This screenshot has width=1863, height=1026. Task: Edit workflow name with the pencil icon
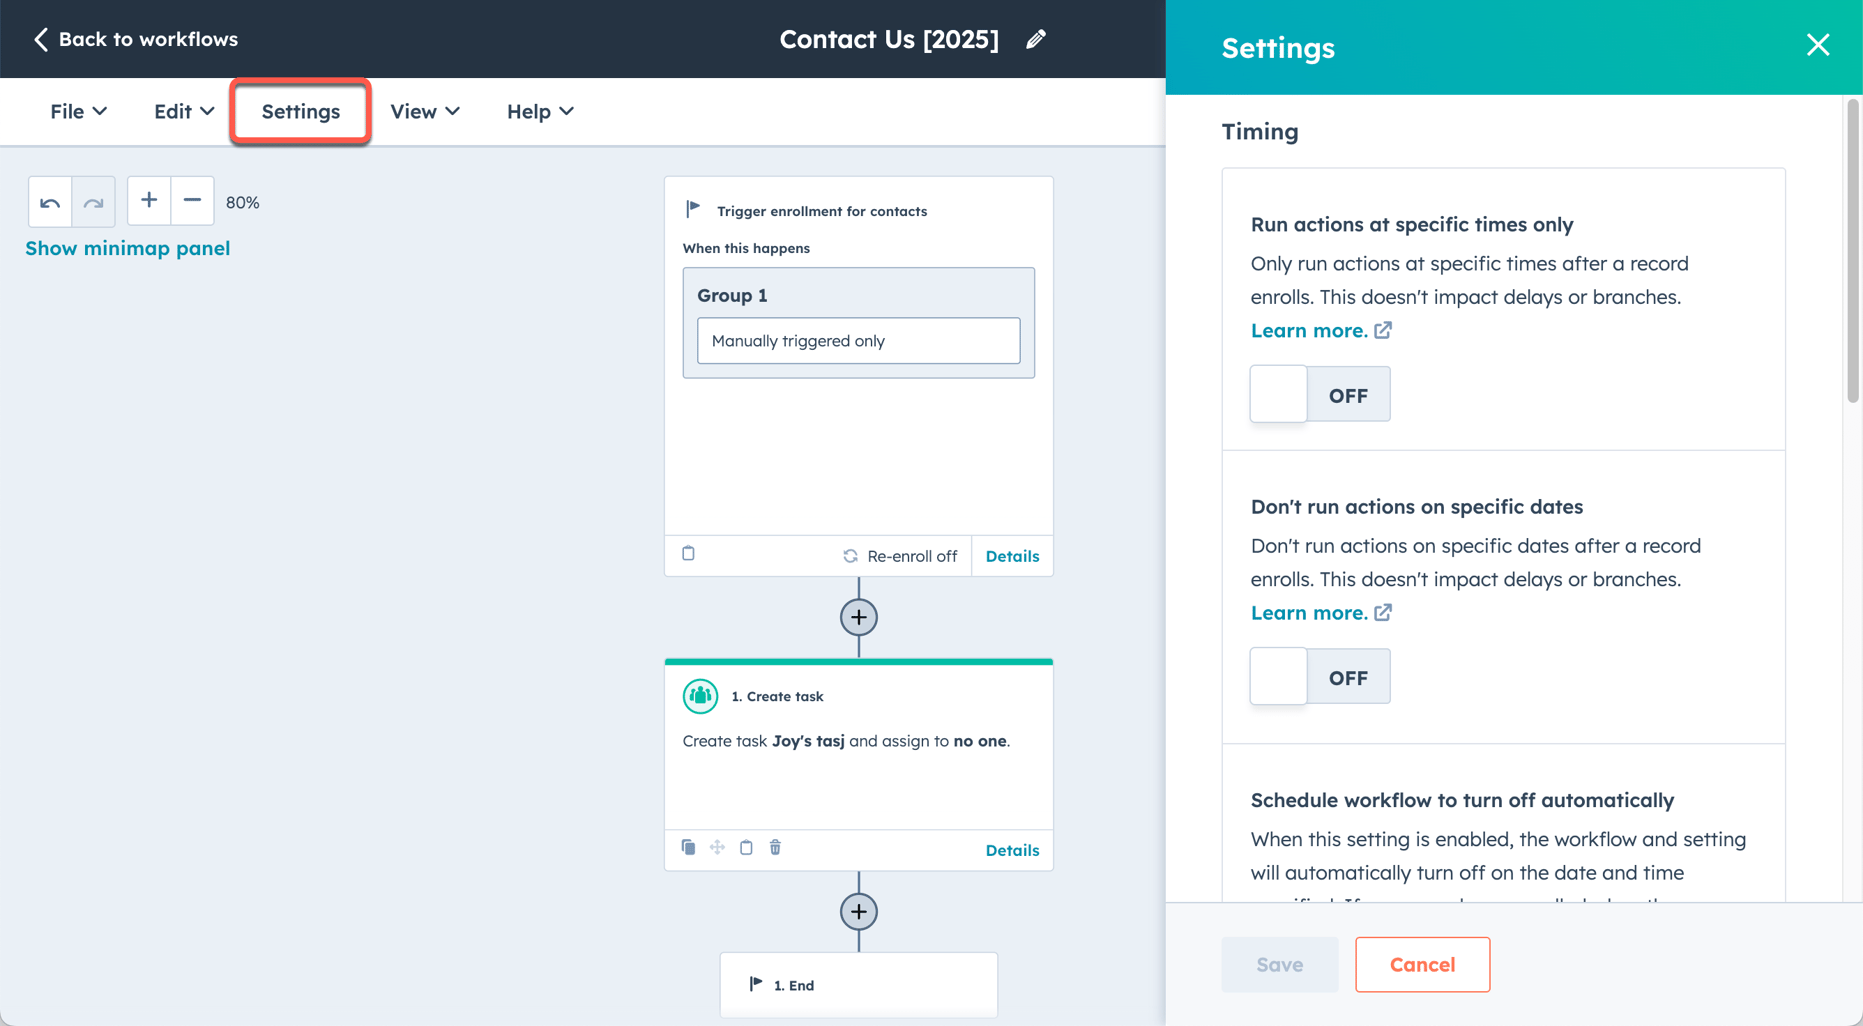(1036, 39)
